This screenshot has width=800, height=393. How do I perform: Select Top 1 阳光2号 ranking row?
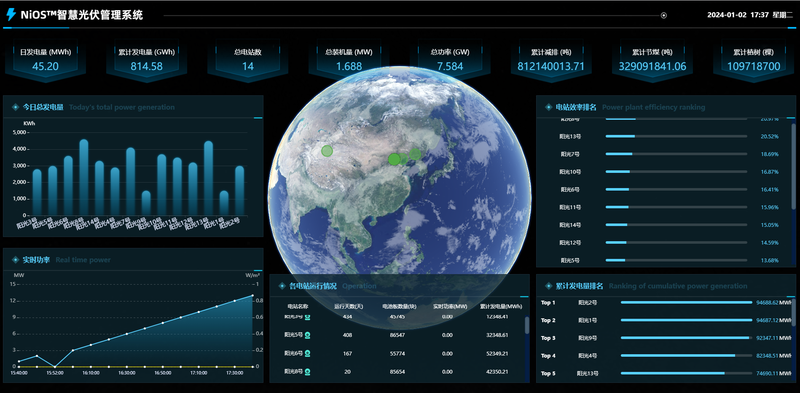pos(666,303)
